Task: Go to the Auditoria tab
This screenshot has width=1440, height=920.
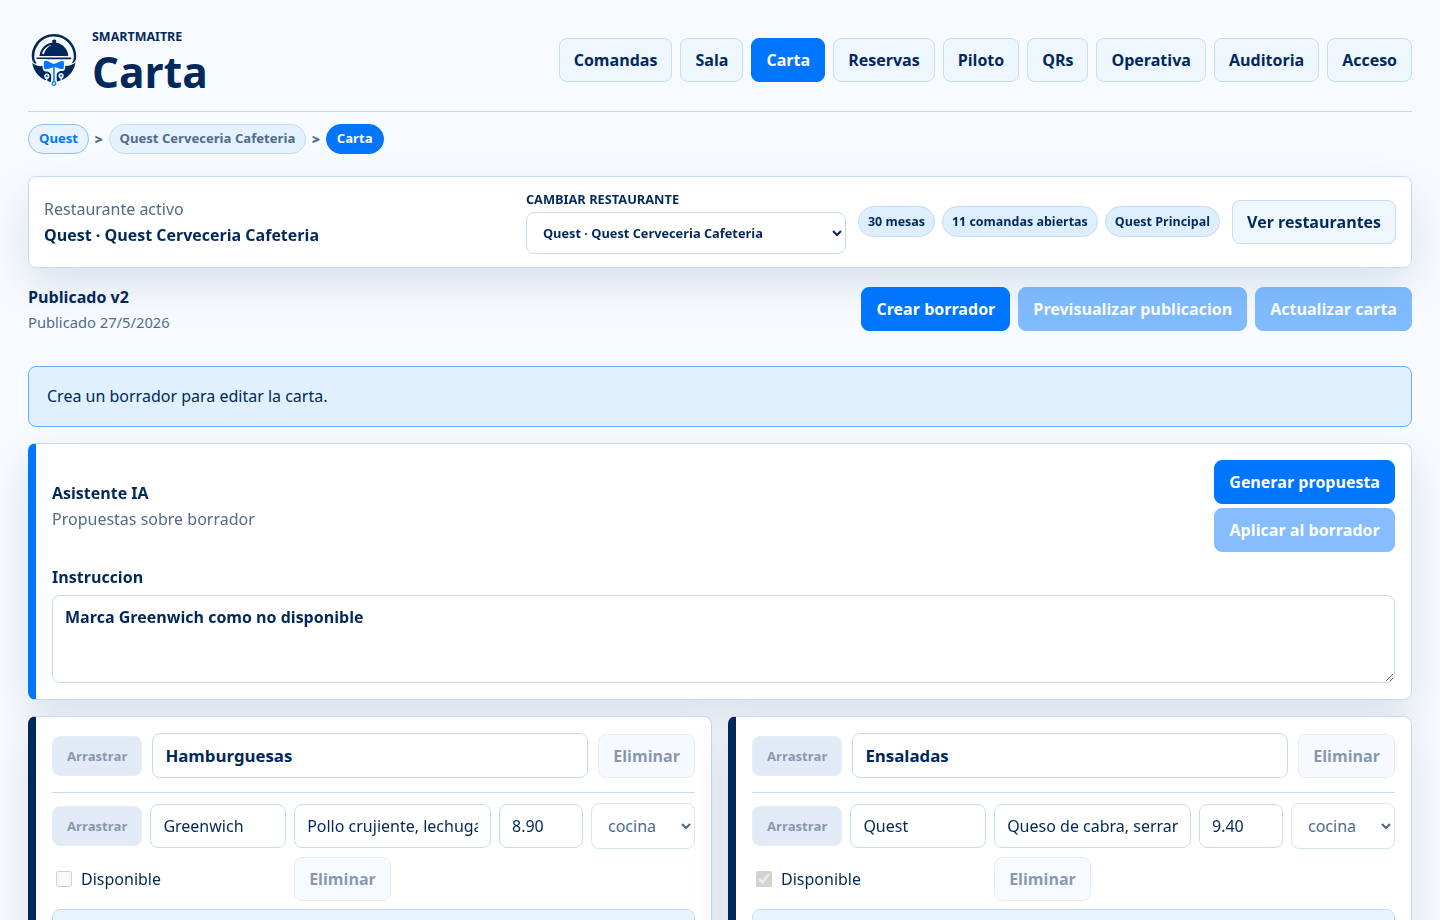Action: (1266, 60)
